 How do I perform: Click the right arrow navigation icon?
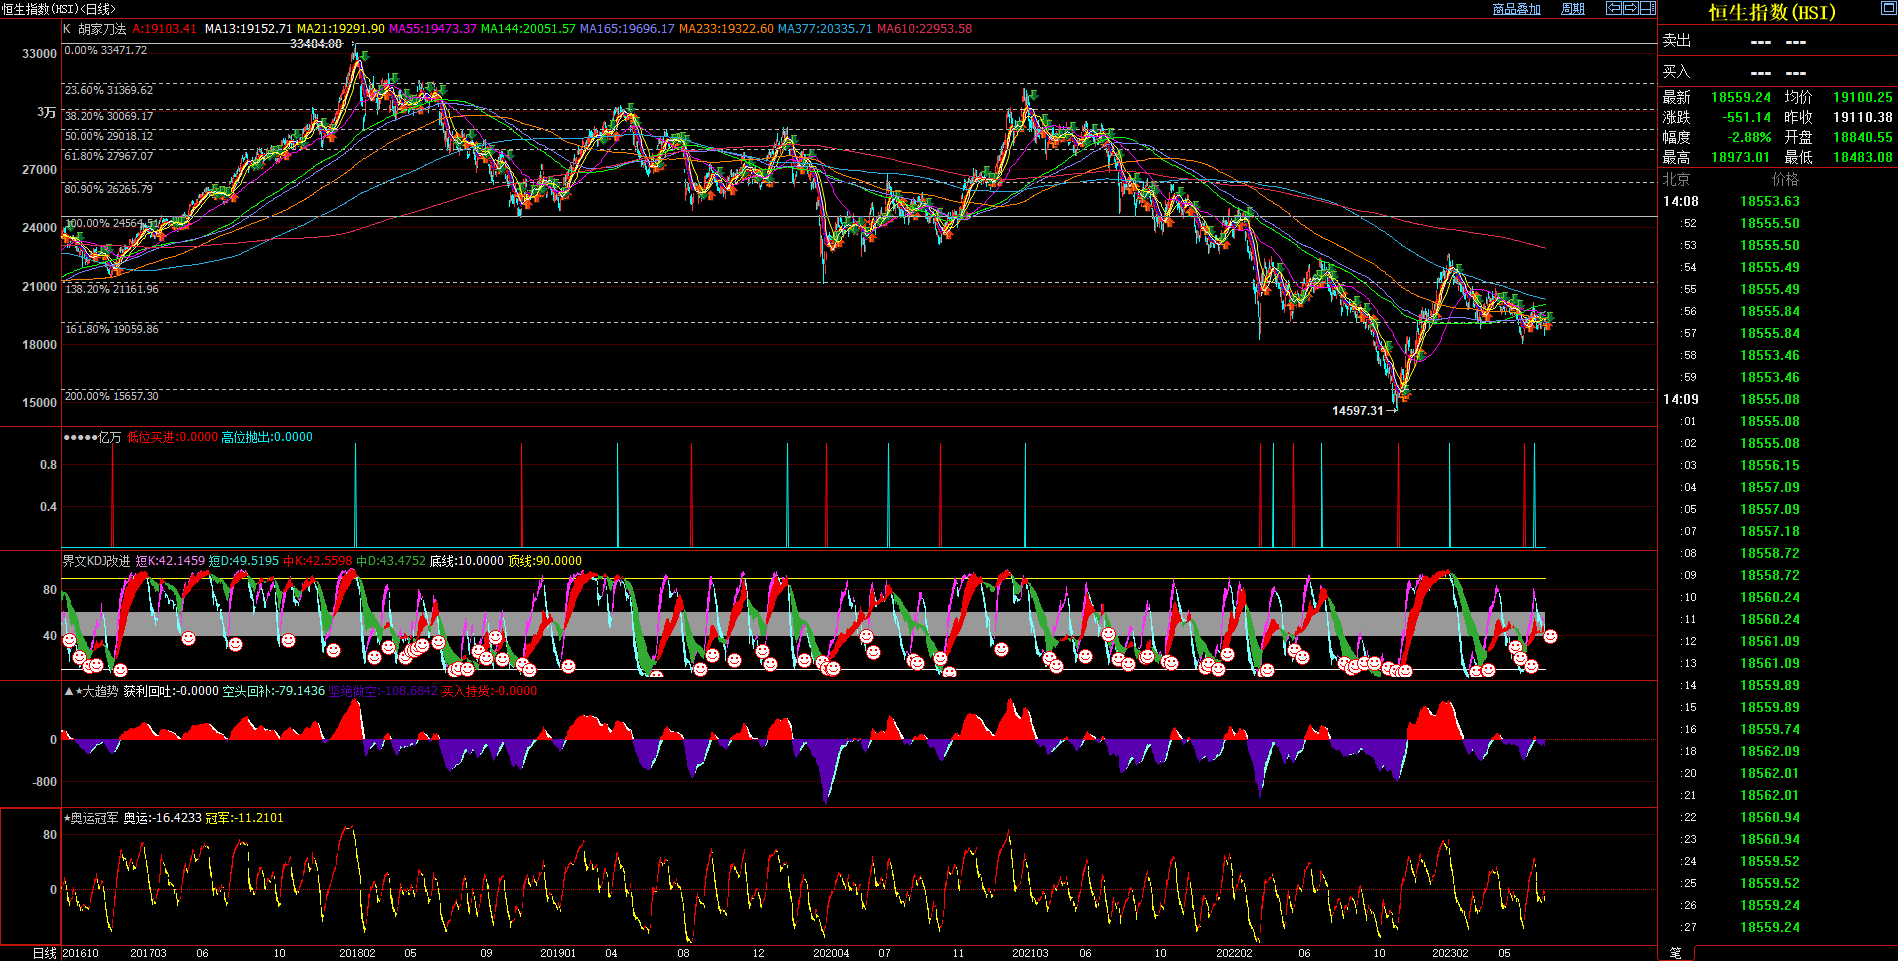pyautogui.click(x=1631, y=8)
